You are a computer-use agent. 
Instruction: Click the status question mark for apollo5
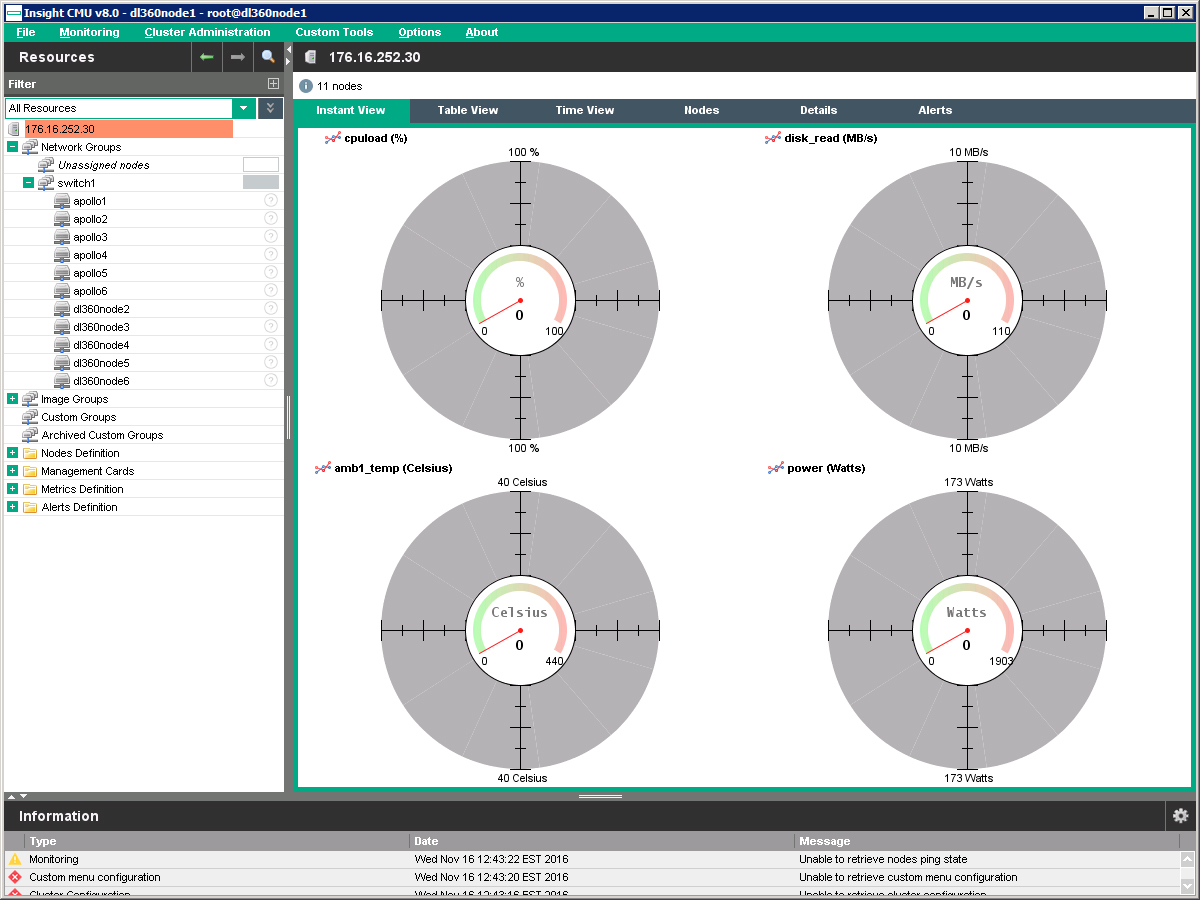coord(271,273)
